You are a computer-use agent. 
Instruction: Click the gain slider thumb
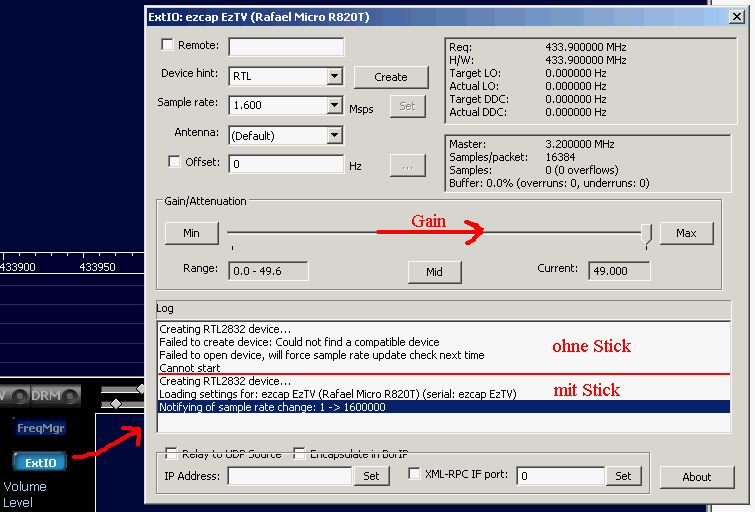(646, 235)
